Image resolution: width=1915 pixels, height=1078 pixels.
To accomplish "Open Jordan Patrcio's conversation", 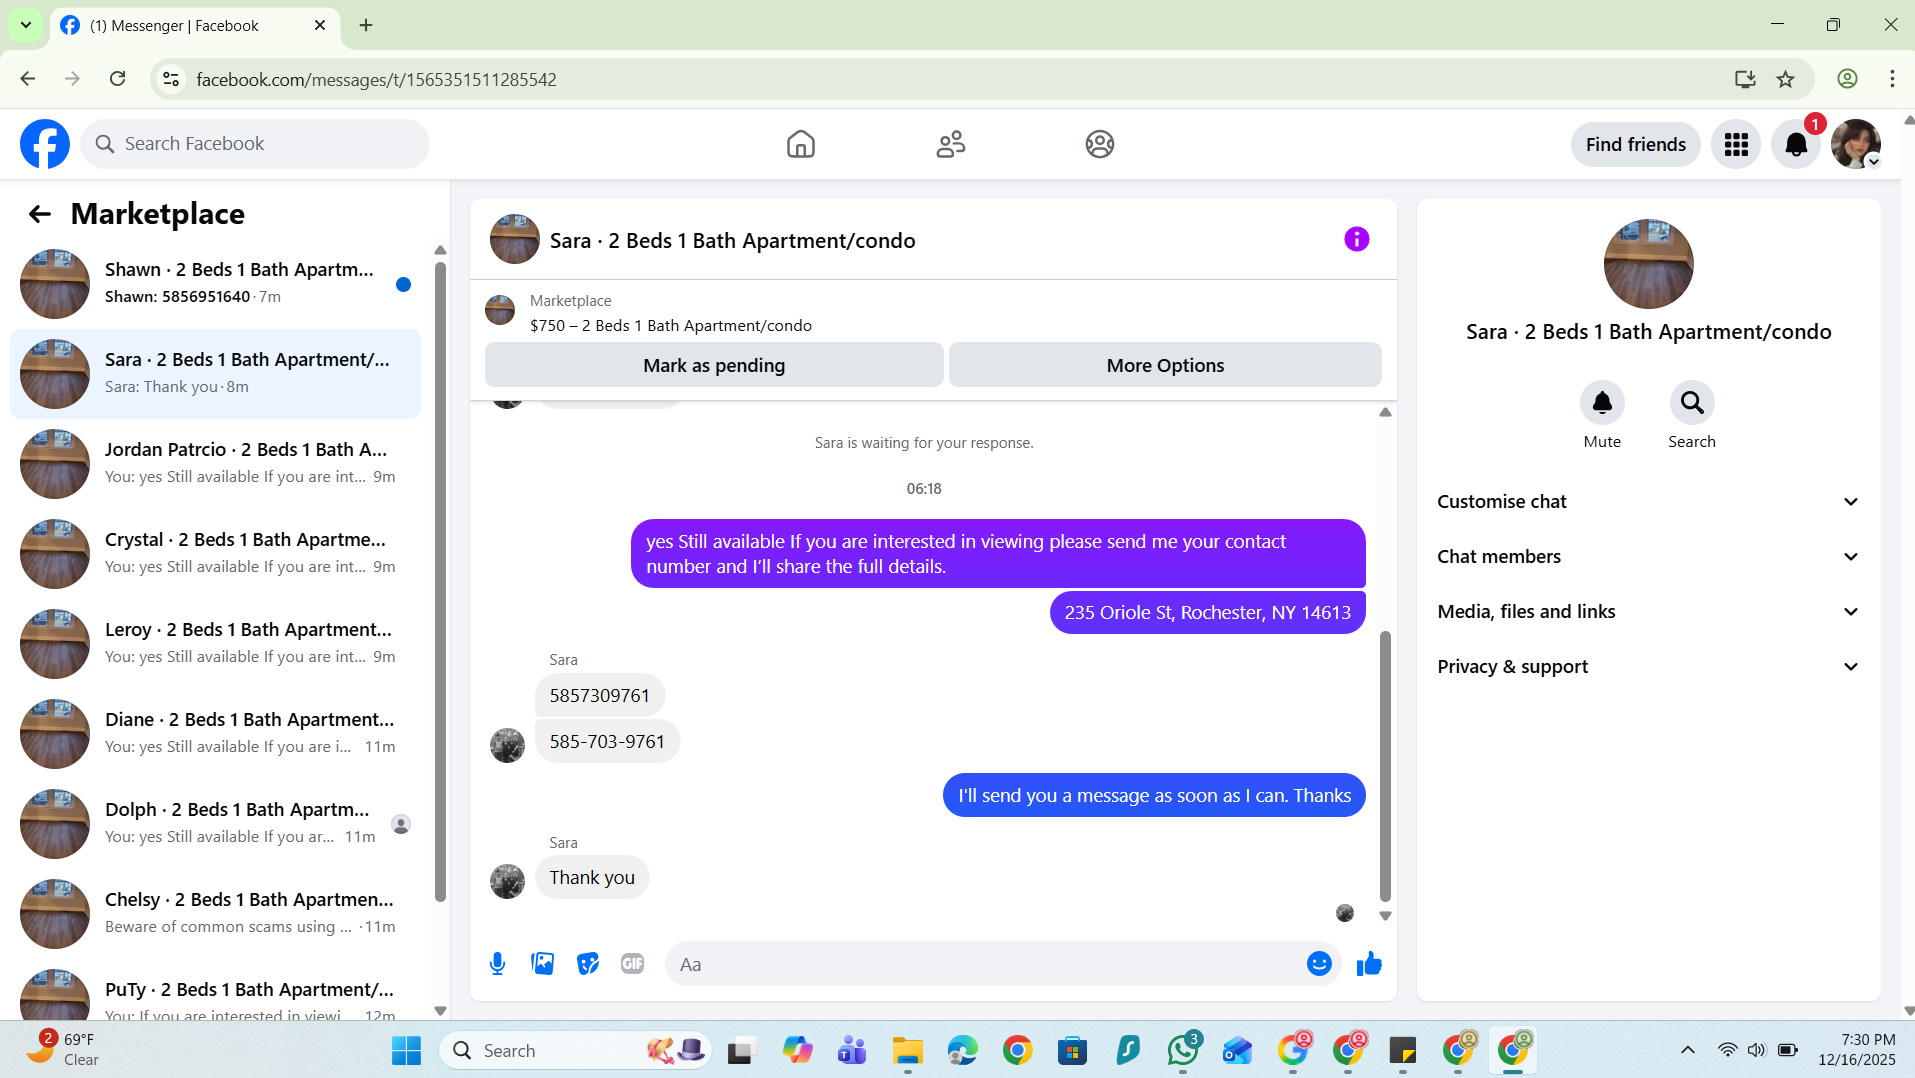I will pos(215,464).
